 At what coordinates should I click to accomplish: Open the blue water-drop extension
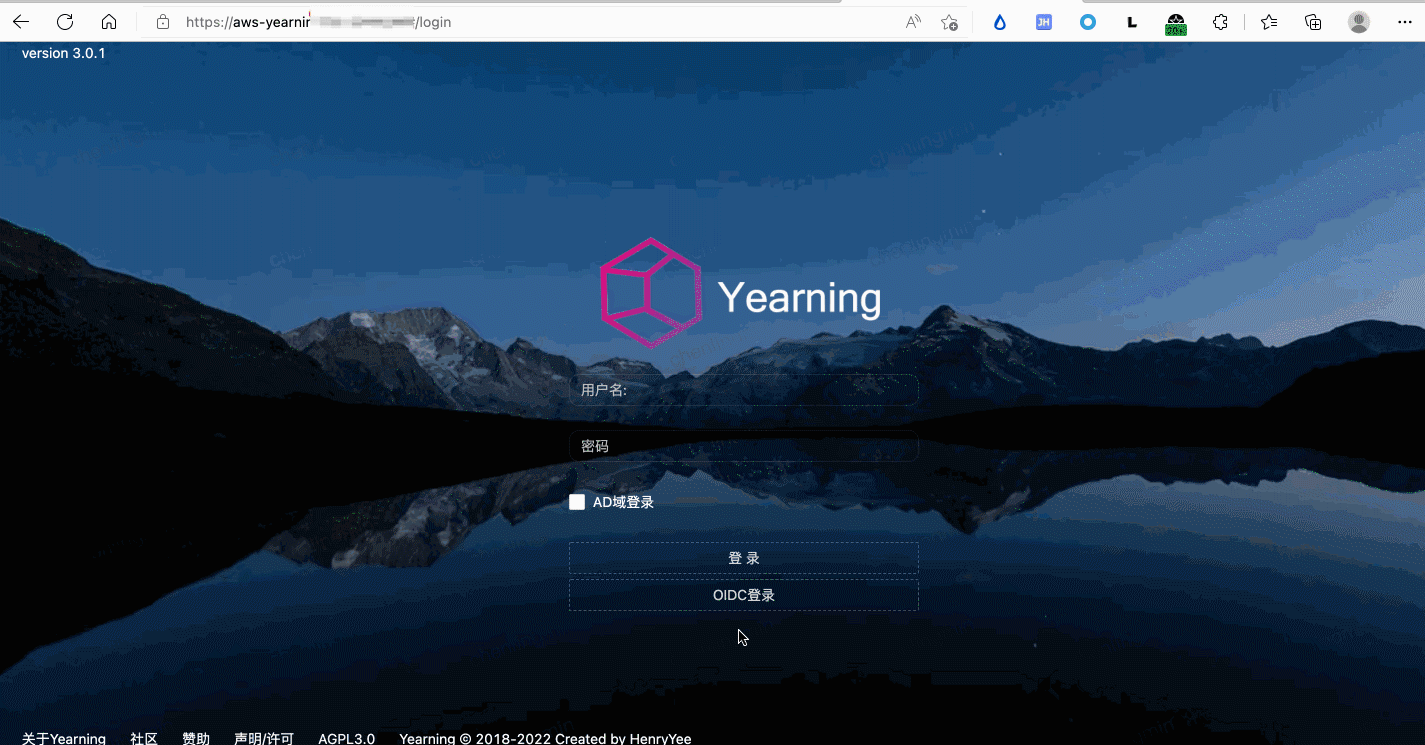[x=1000, y=22]
